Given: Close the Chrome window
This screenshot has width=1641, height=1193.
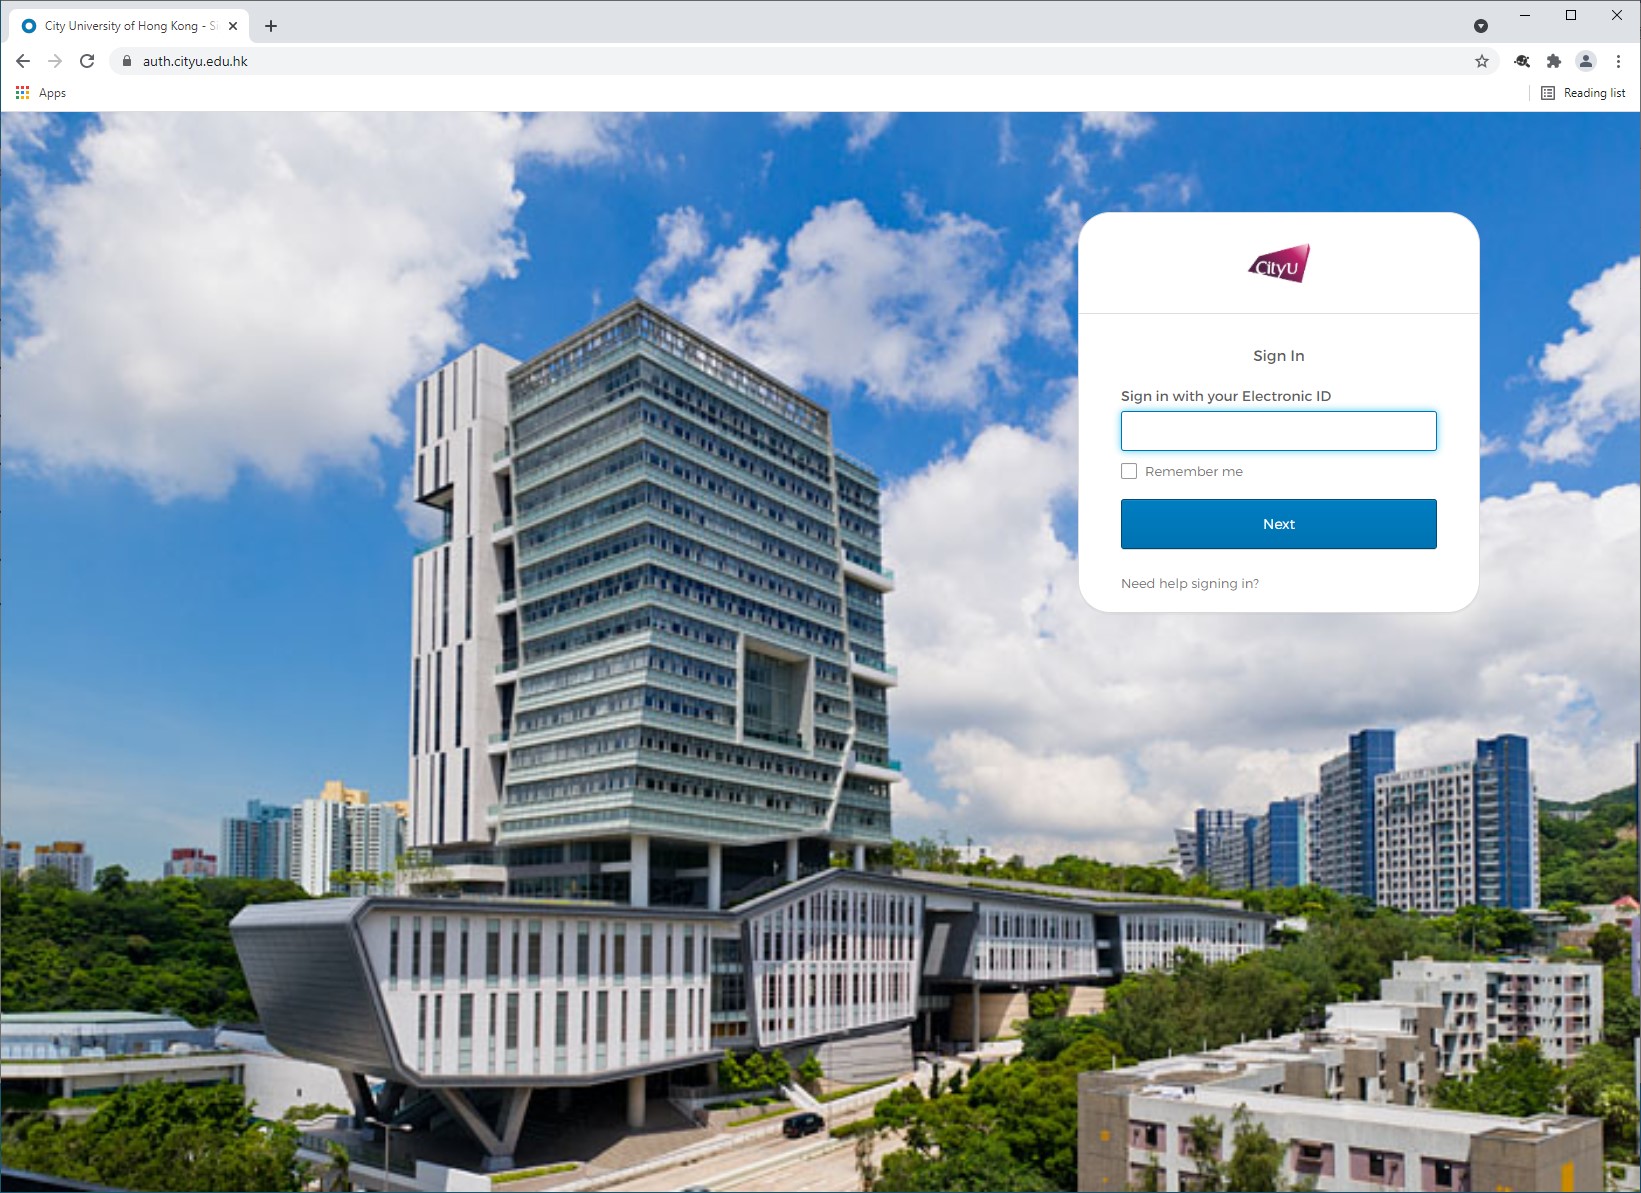Looking at the screenshot, I should [1617, 15].
